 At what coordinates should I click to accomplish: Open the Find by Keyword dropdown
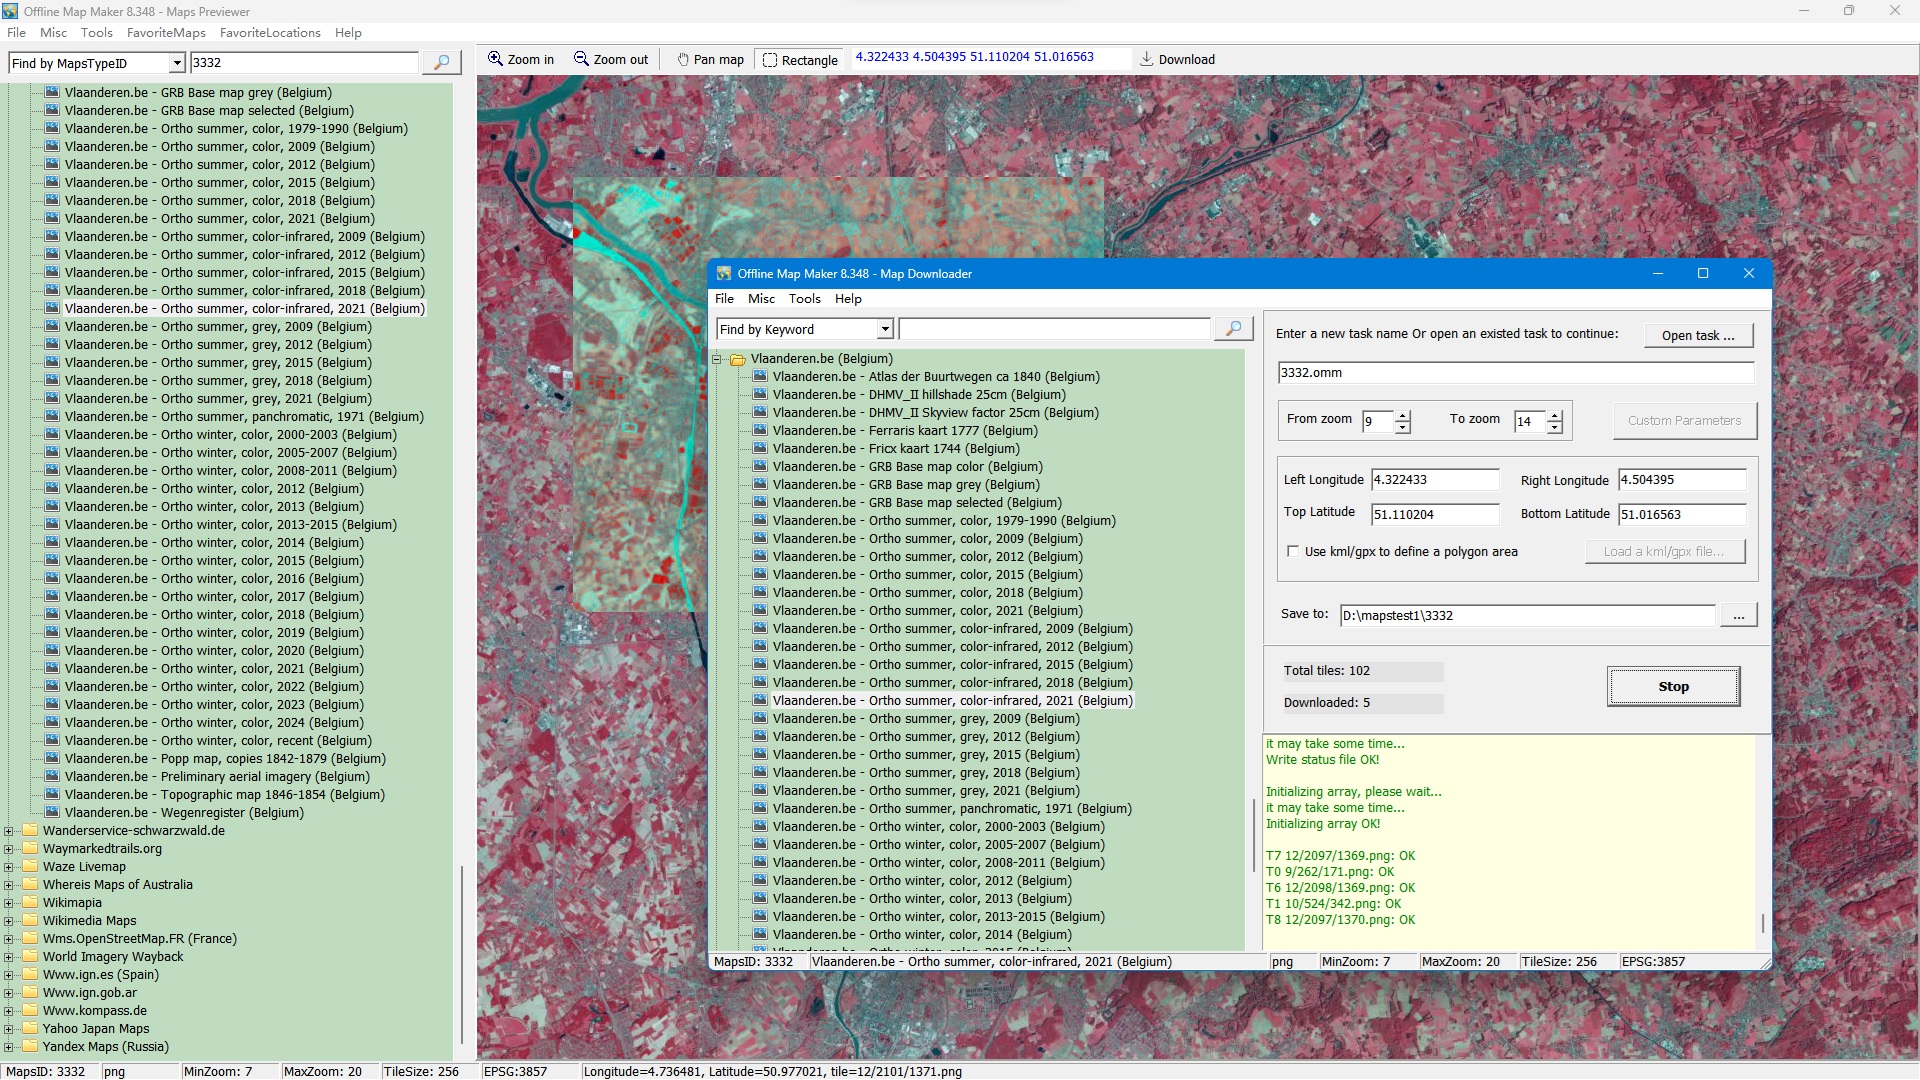pos(885,330)
